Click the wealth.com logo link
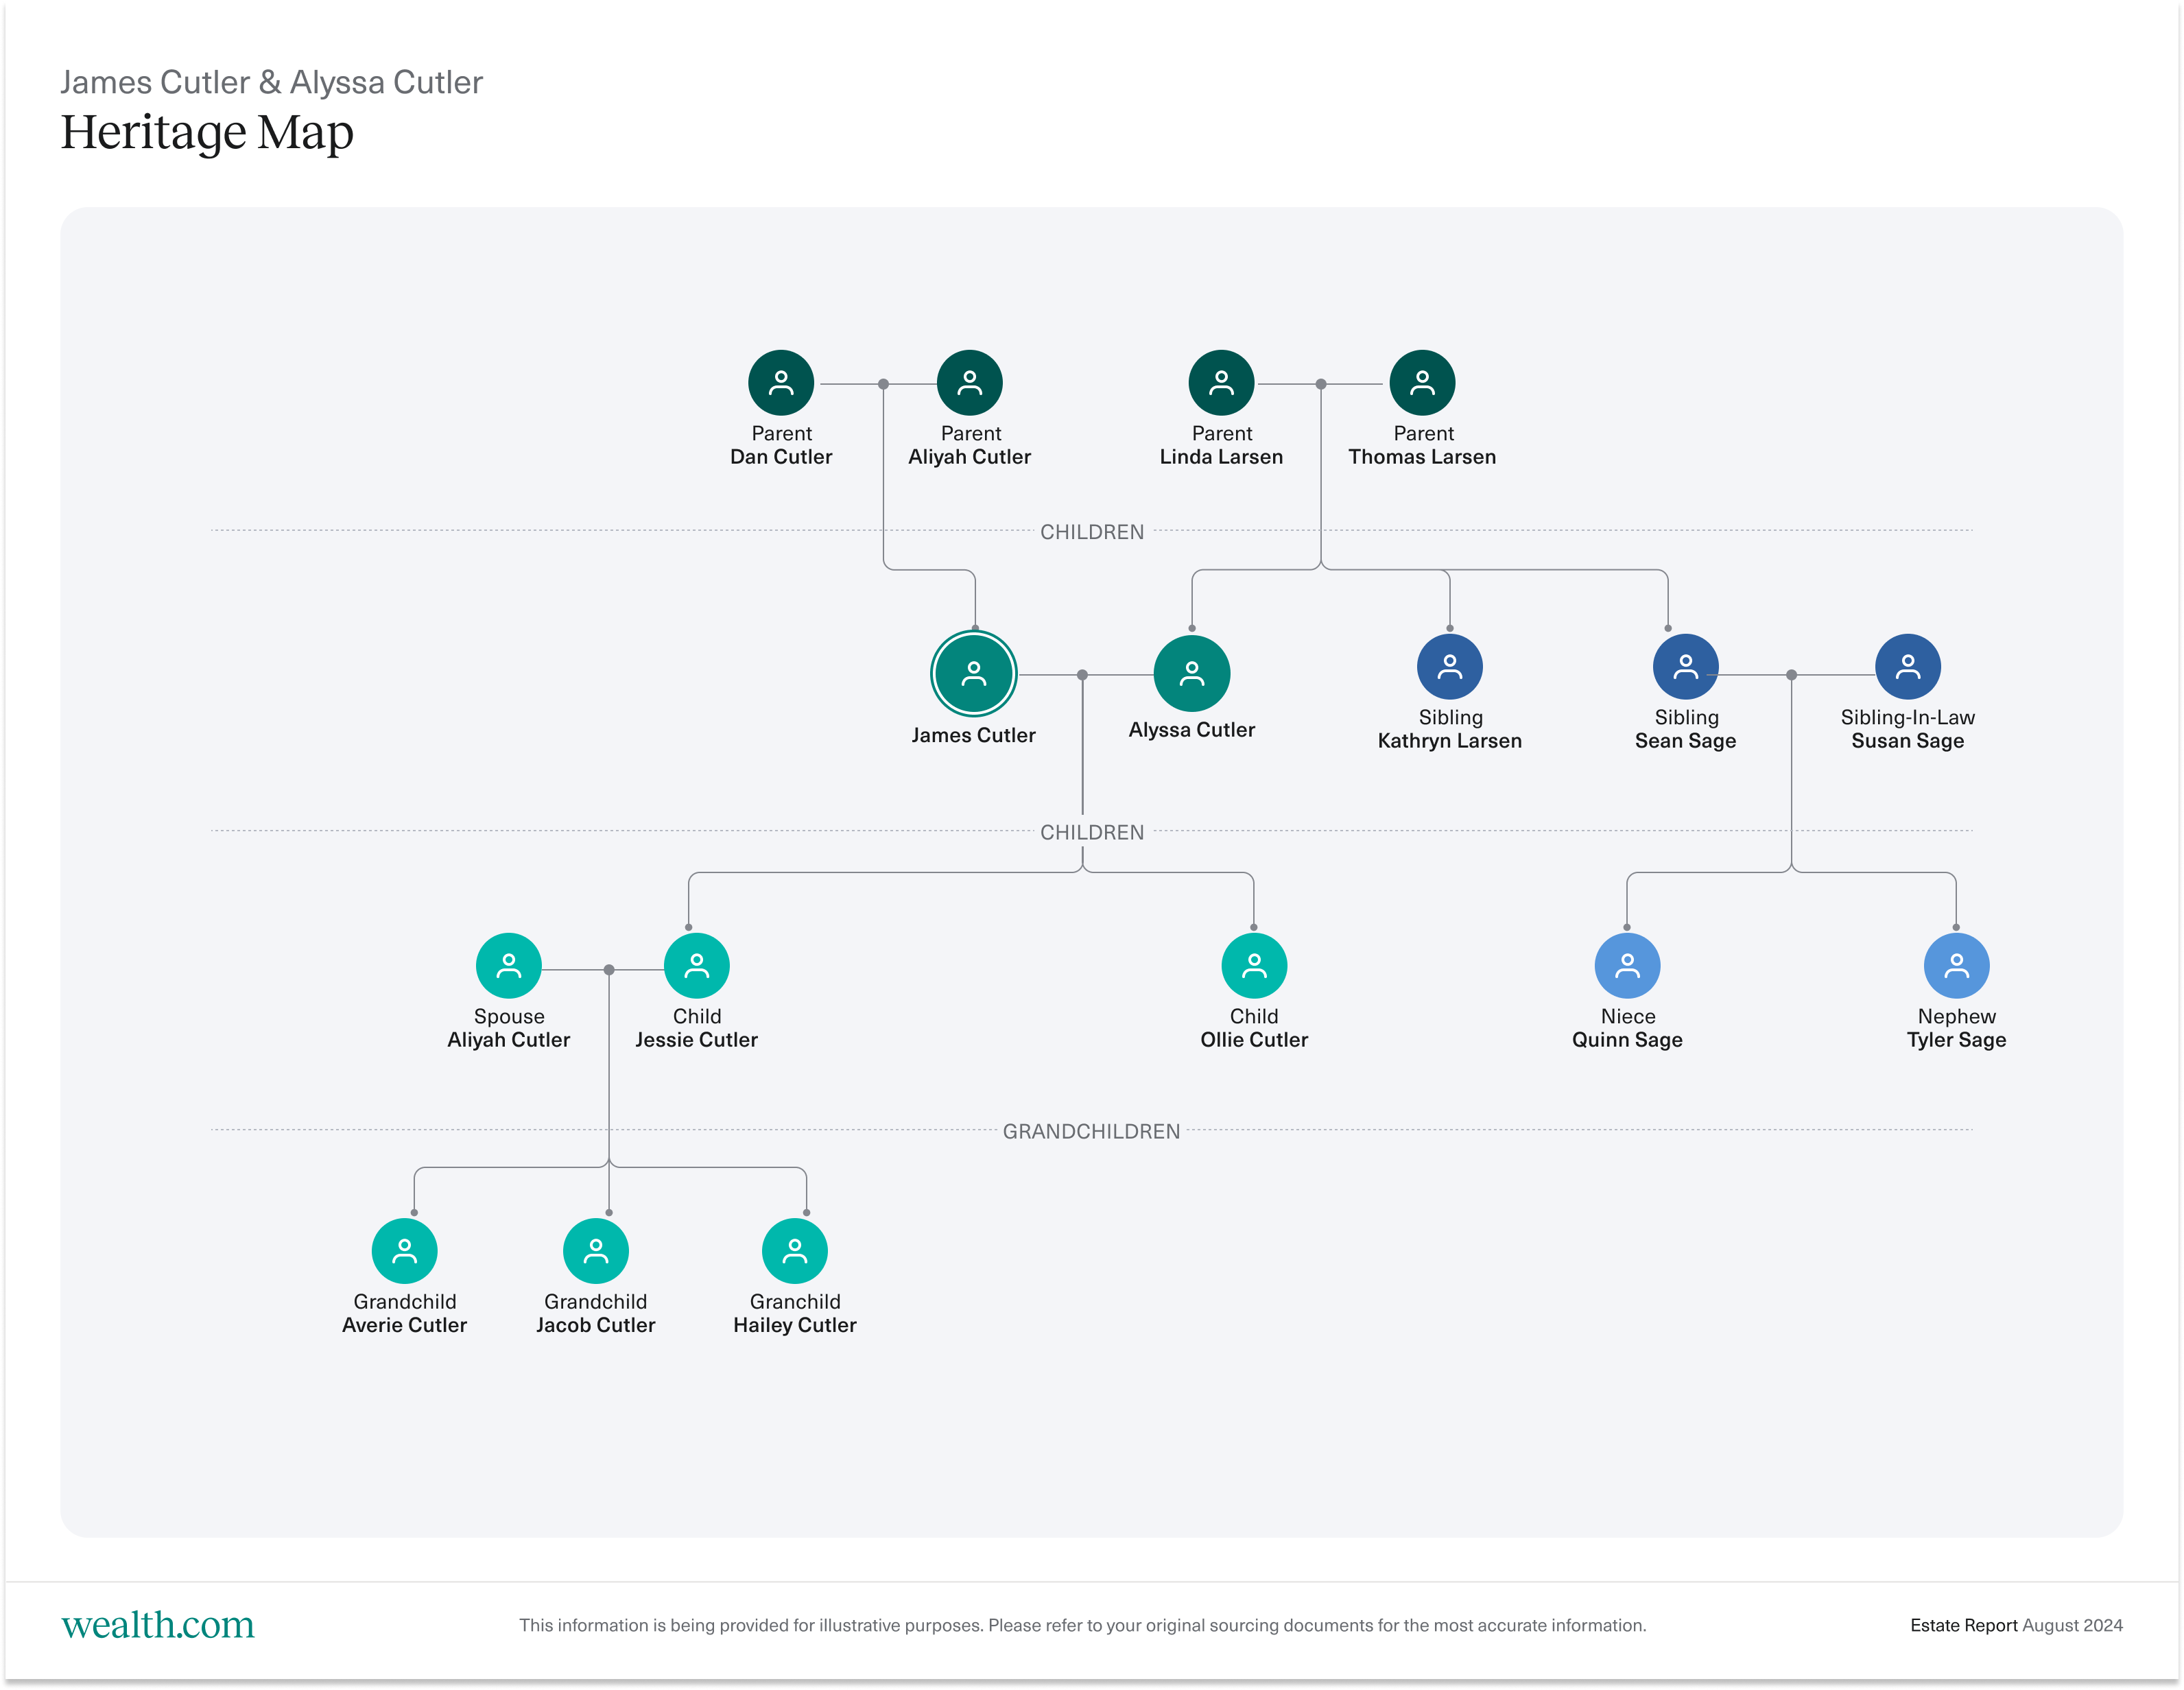Image resolution: width=2184 pixels, height=1690 pixels. point(158,1624)
